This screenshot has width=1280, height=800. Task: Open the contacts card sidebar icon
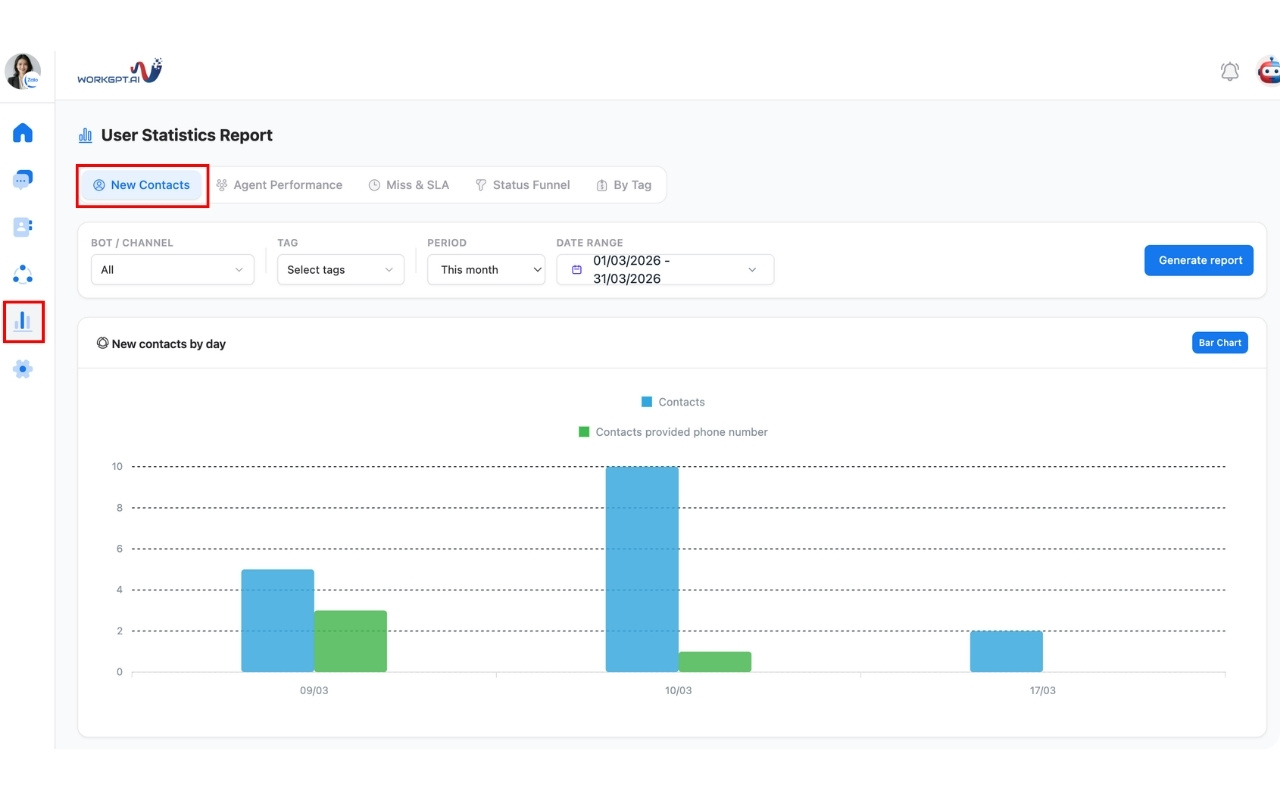[x=22, y=227]
